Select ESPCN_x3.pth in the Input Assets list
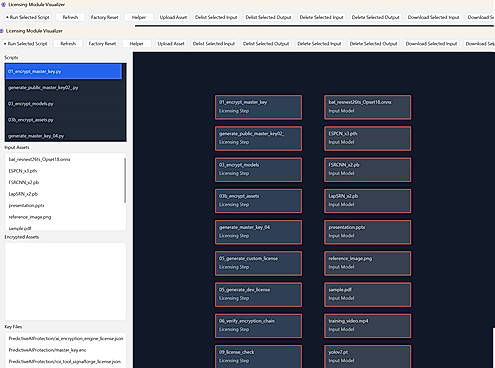495x368 pixels. (64, 171)
